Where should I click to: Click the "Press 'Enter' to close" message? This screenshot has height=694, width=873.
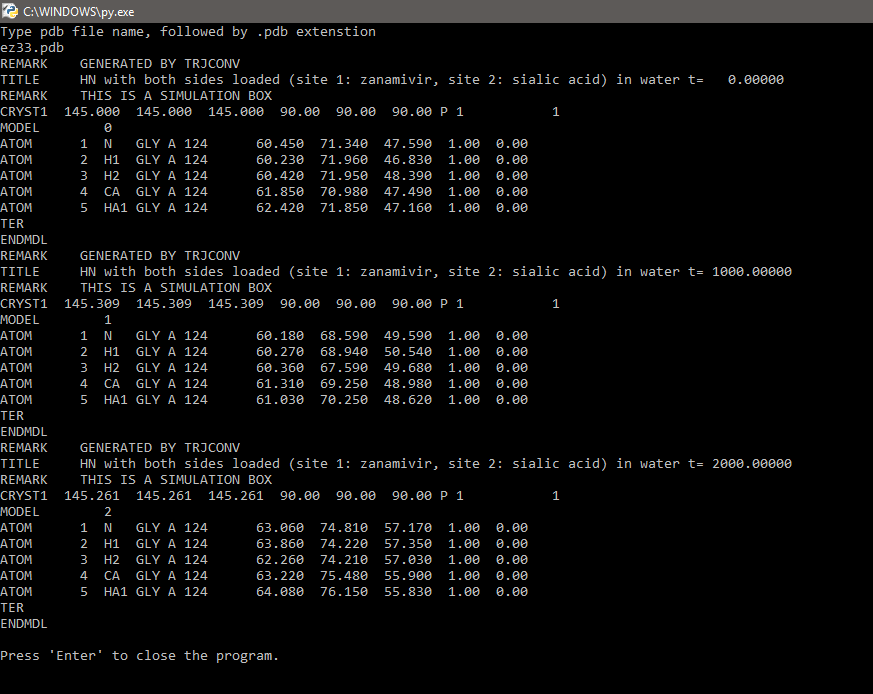point(139,656)
